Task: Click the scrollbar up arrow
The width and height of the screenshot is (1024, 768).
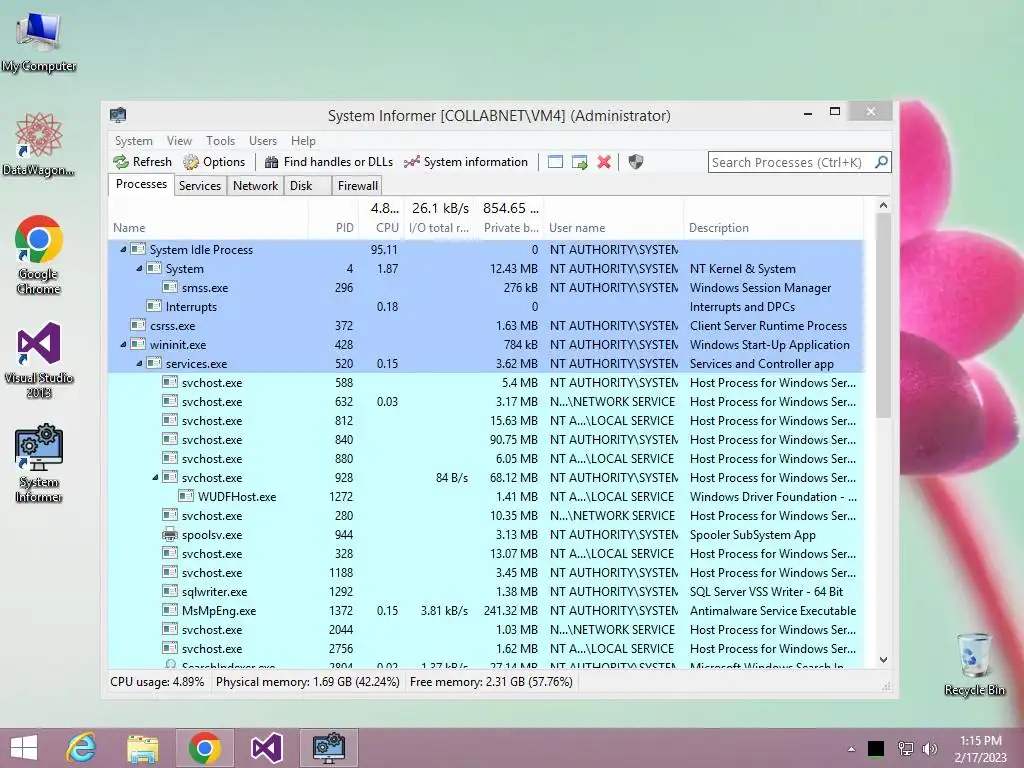Action: [x=883, y=205]
